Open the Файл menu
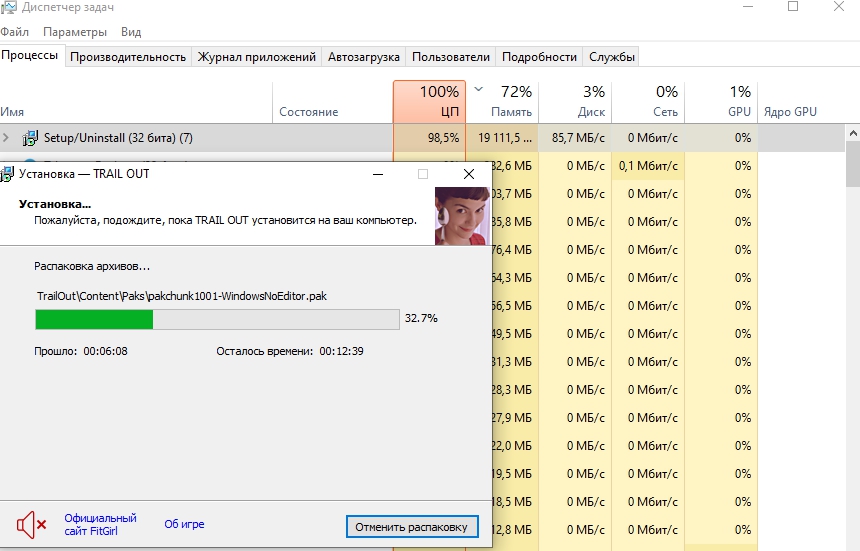 [14, 32]
